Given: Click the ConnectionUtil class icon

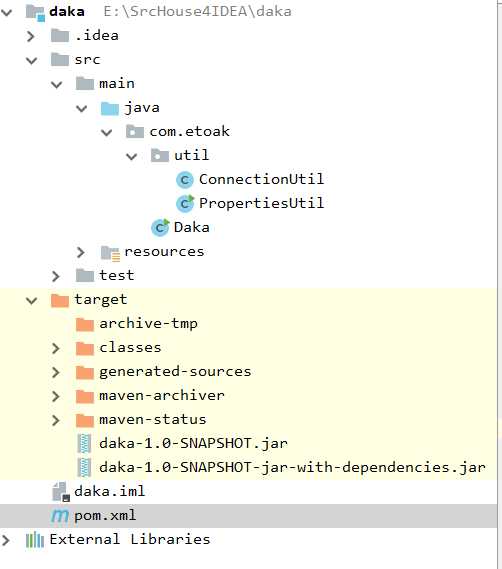Looking at the screenshot, I should click(x=184, y=180).
